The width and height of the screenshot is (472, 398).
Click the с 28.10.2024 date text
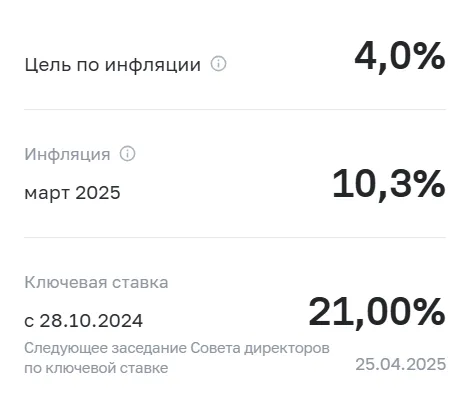pyautogui.click(x=84, y=321)
